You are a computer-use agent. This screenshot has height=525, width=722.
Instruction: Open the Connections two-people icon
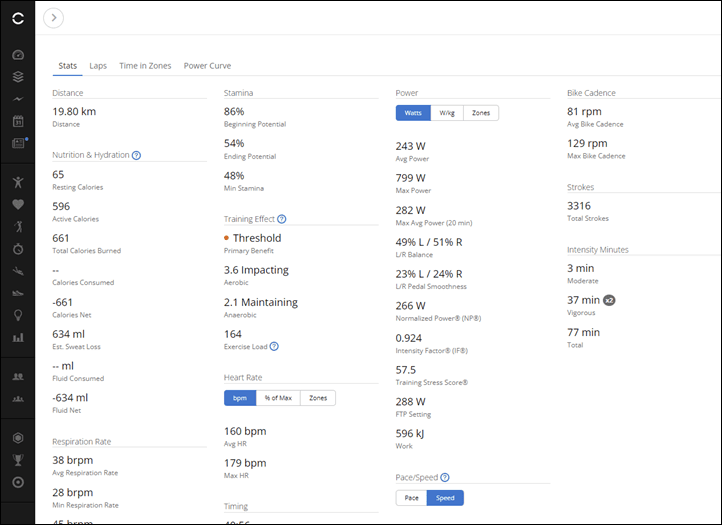(18, 376)
